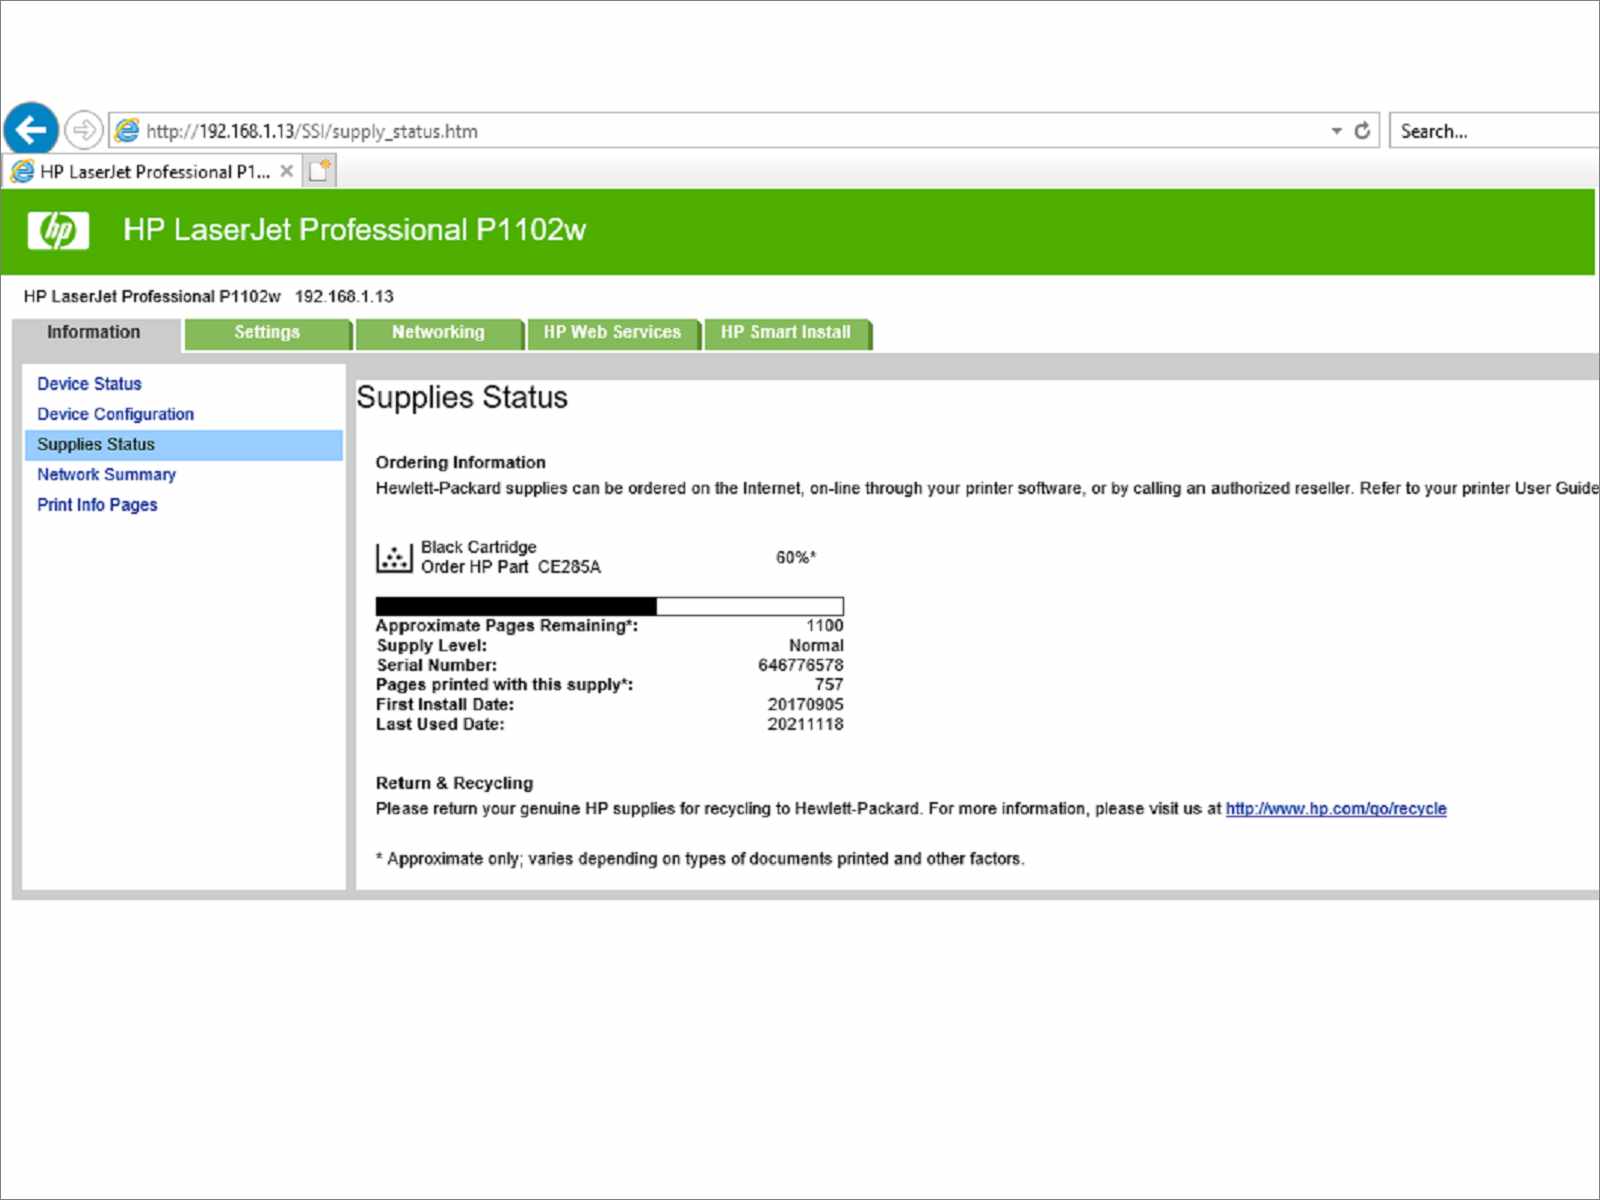1600x1200 pixels.
Task: Open Network Summary in the sidebar
Action: [x=106, y=475]
